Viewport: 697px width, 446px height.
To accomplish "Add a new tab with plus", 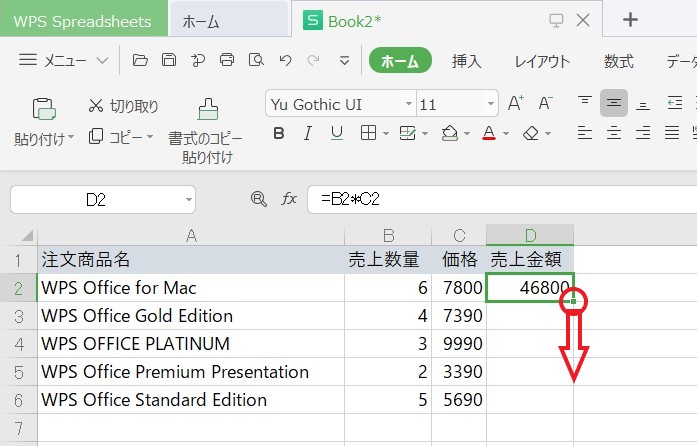I will pyautogui.click(x=630, y=20).
